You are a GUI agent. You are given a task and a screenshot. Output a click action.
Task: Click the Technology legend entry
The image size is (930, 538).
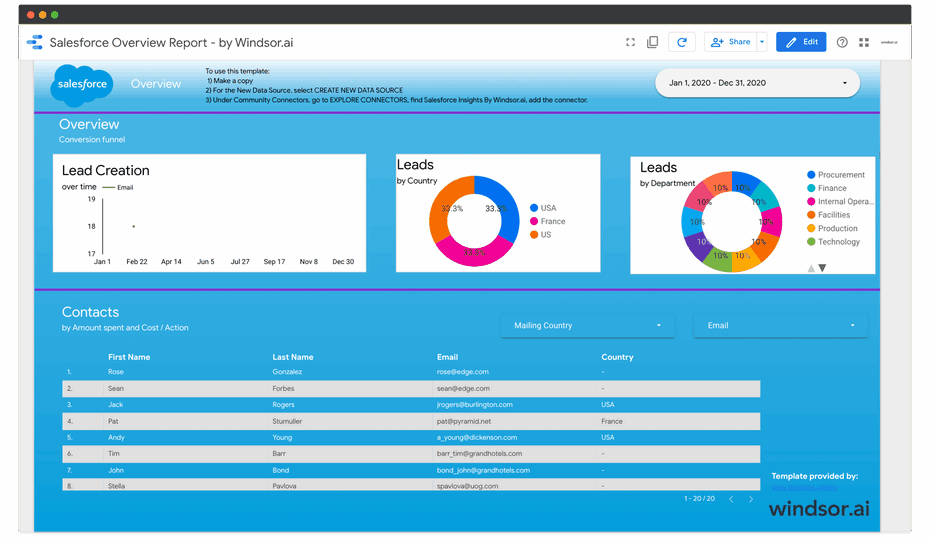pos(833,242)
